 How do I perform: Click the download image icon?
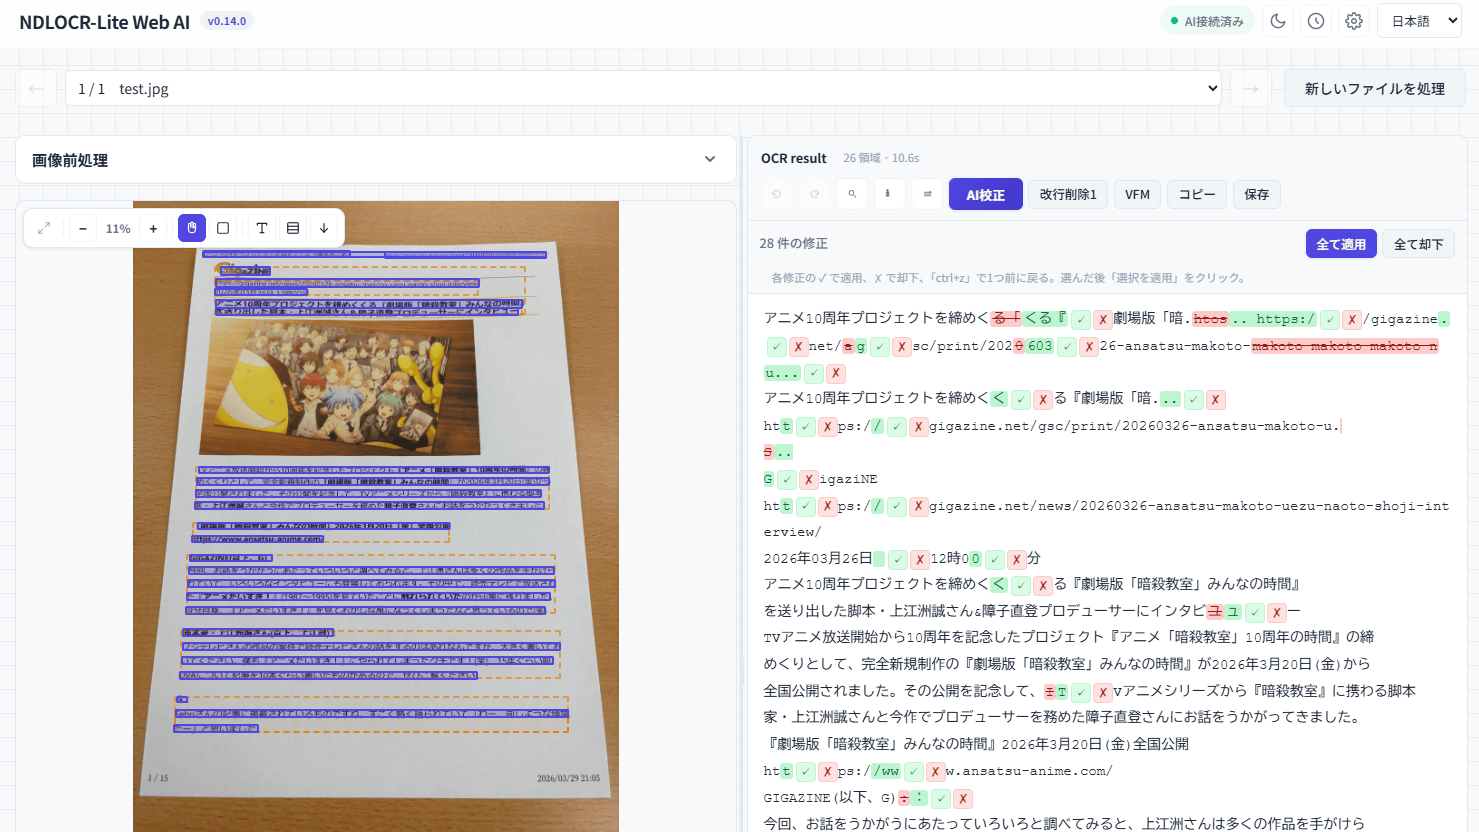point(323,228)
